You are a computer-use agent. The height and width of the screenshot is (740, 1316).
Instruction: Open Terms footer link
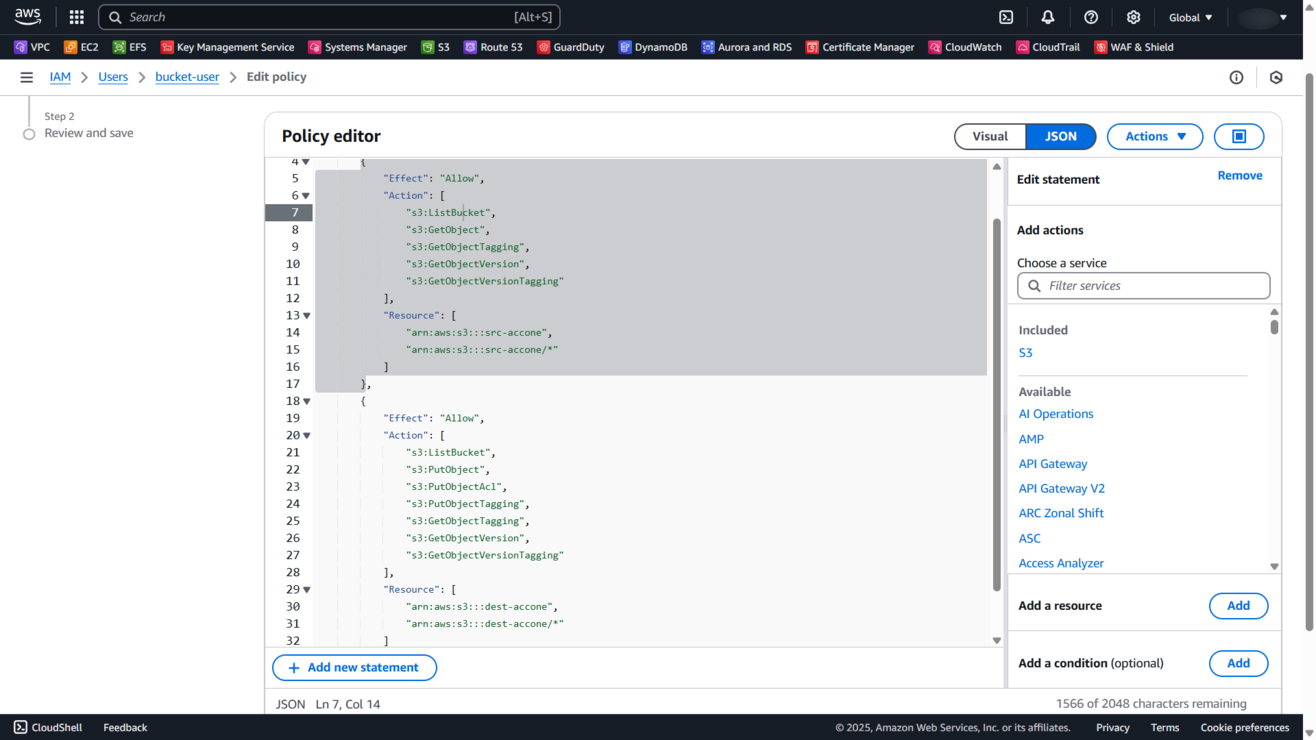(x=1165, y=727)
